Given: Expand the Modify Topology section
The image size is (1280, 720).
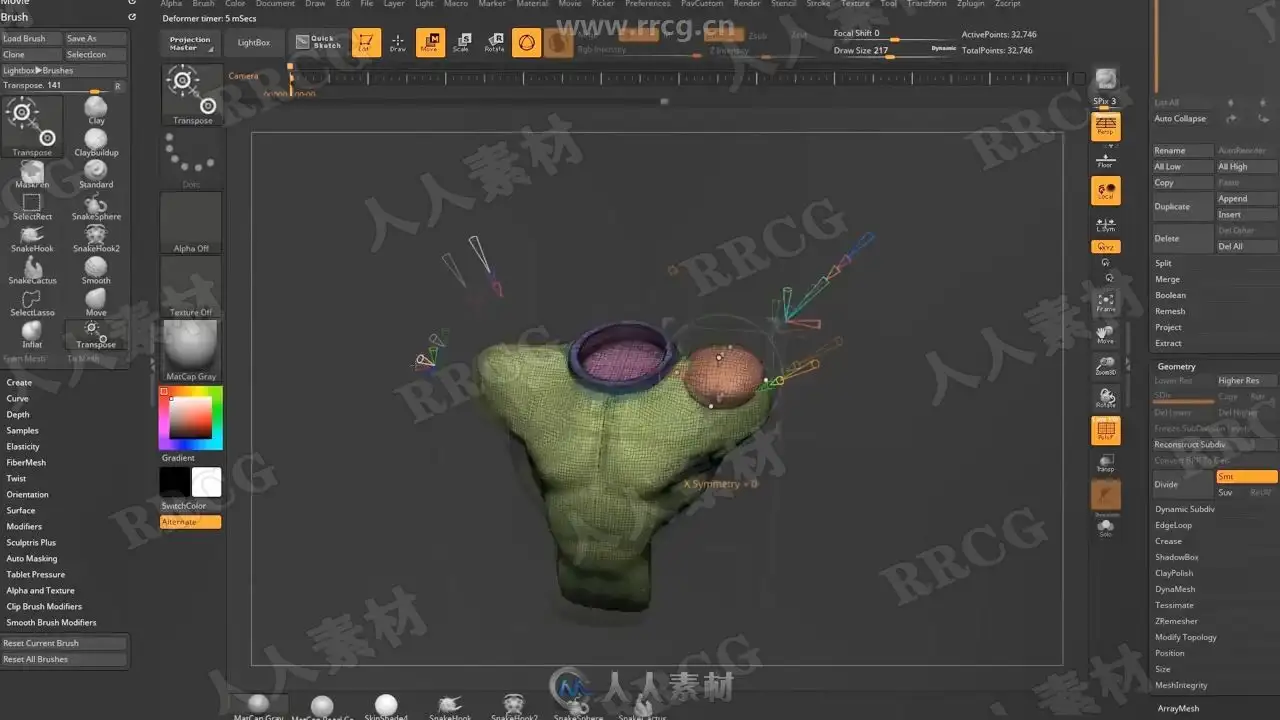Looking at the screenshot, I should click(x=1186, y=637).
